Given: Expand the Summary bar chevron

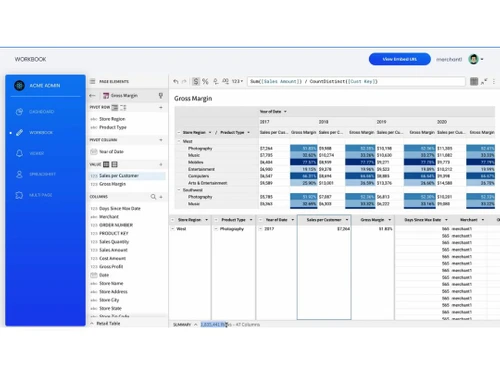Looking at the screenshot, I should (x=196, y=324).
